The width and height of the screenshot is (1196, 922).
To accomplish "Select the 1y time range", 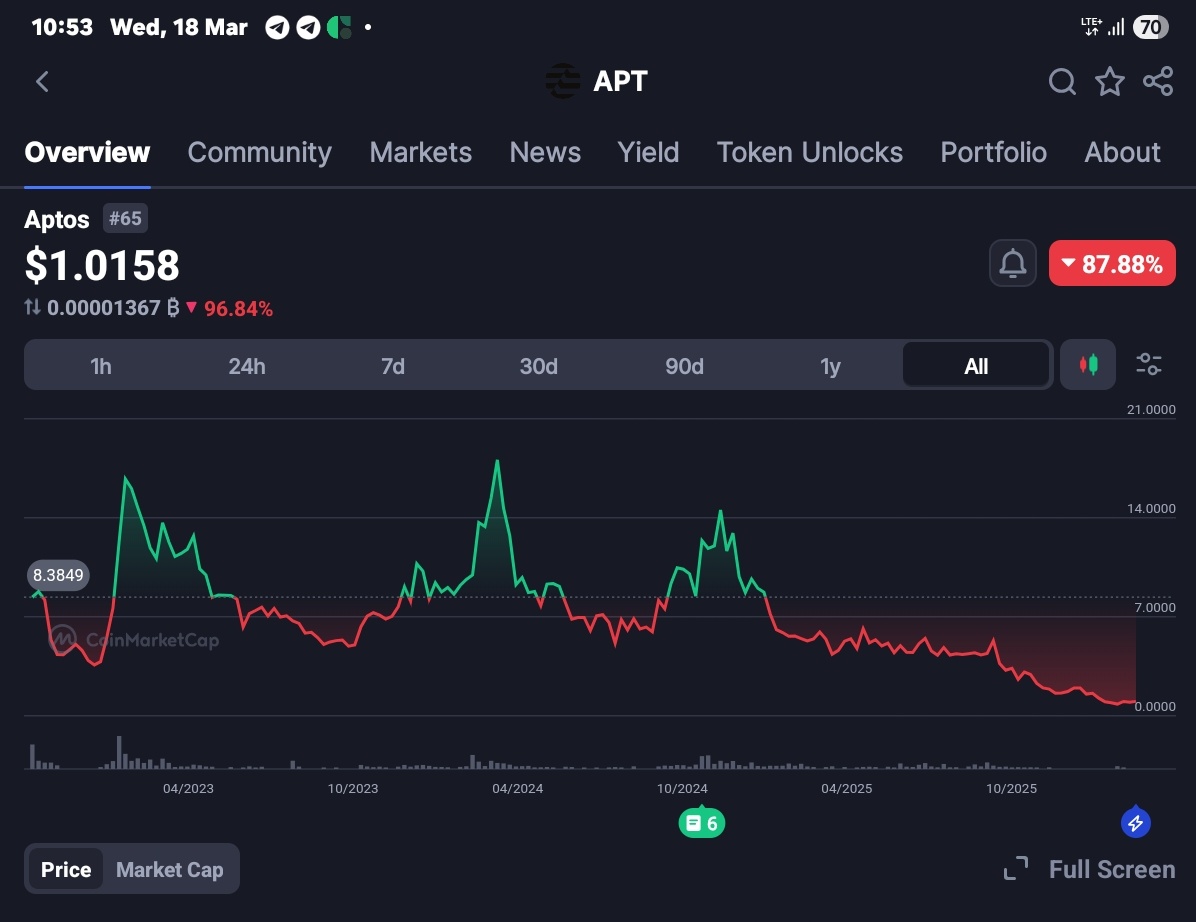I will point(830,366).
